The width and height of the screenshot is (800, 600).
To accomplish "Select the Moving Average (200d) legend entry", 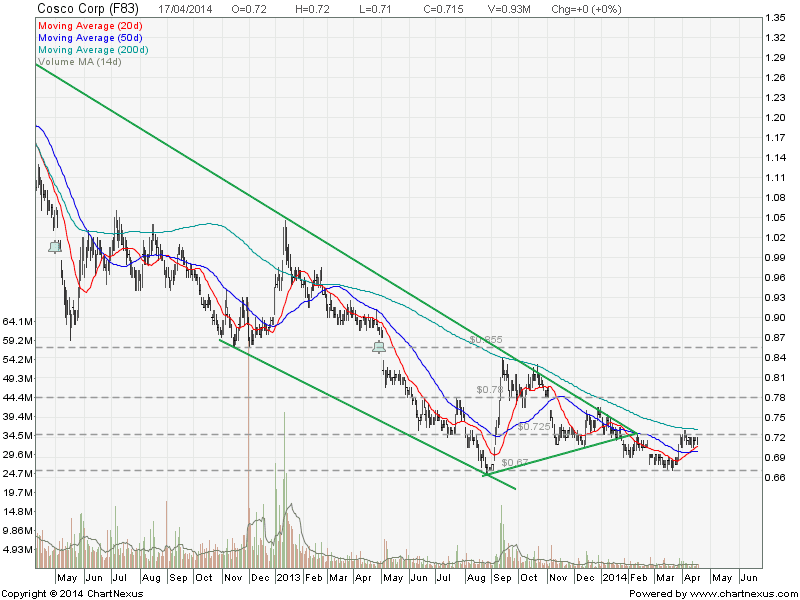I will (93, 50).
